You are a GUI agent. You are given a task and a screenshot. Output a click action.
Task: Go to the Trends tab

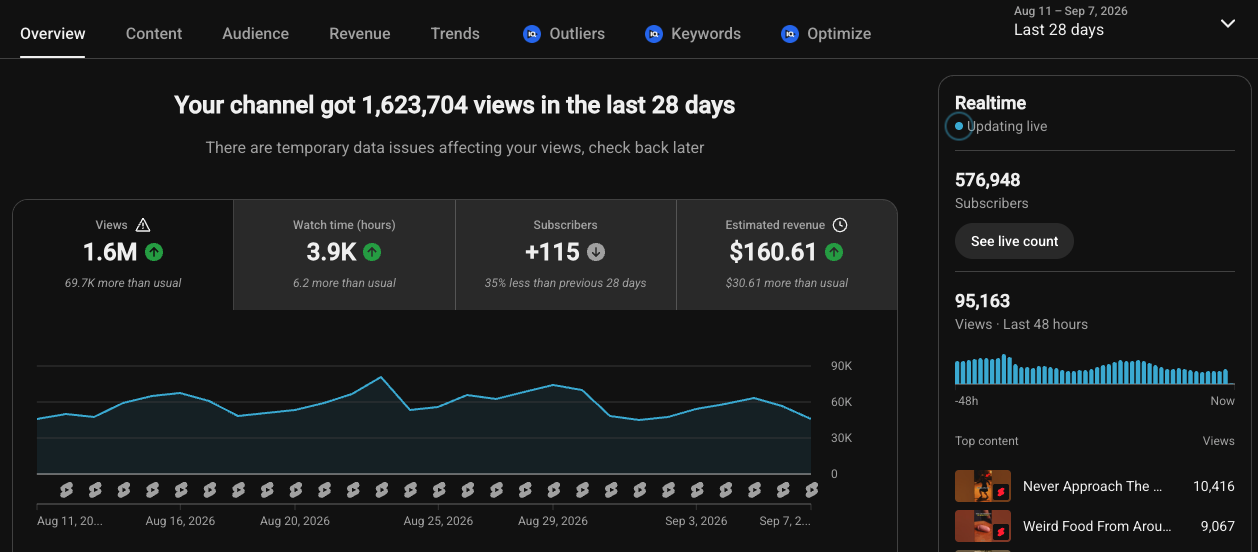pos(455,33)
